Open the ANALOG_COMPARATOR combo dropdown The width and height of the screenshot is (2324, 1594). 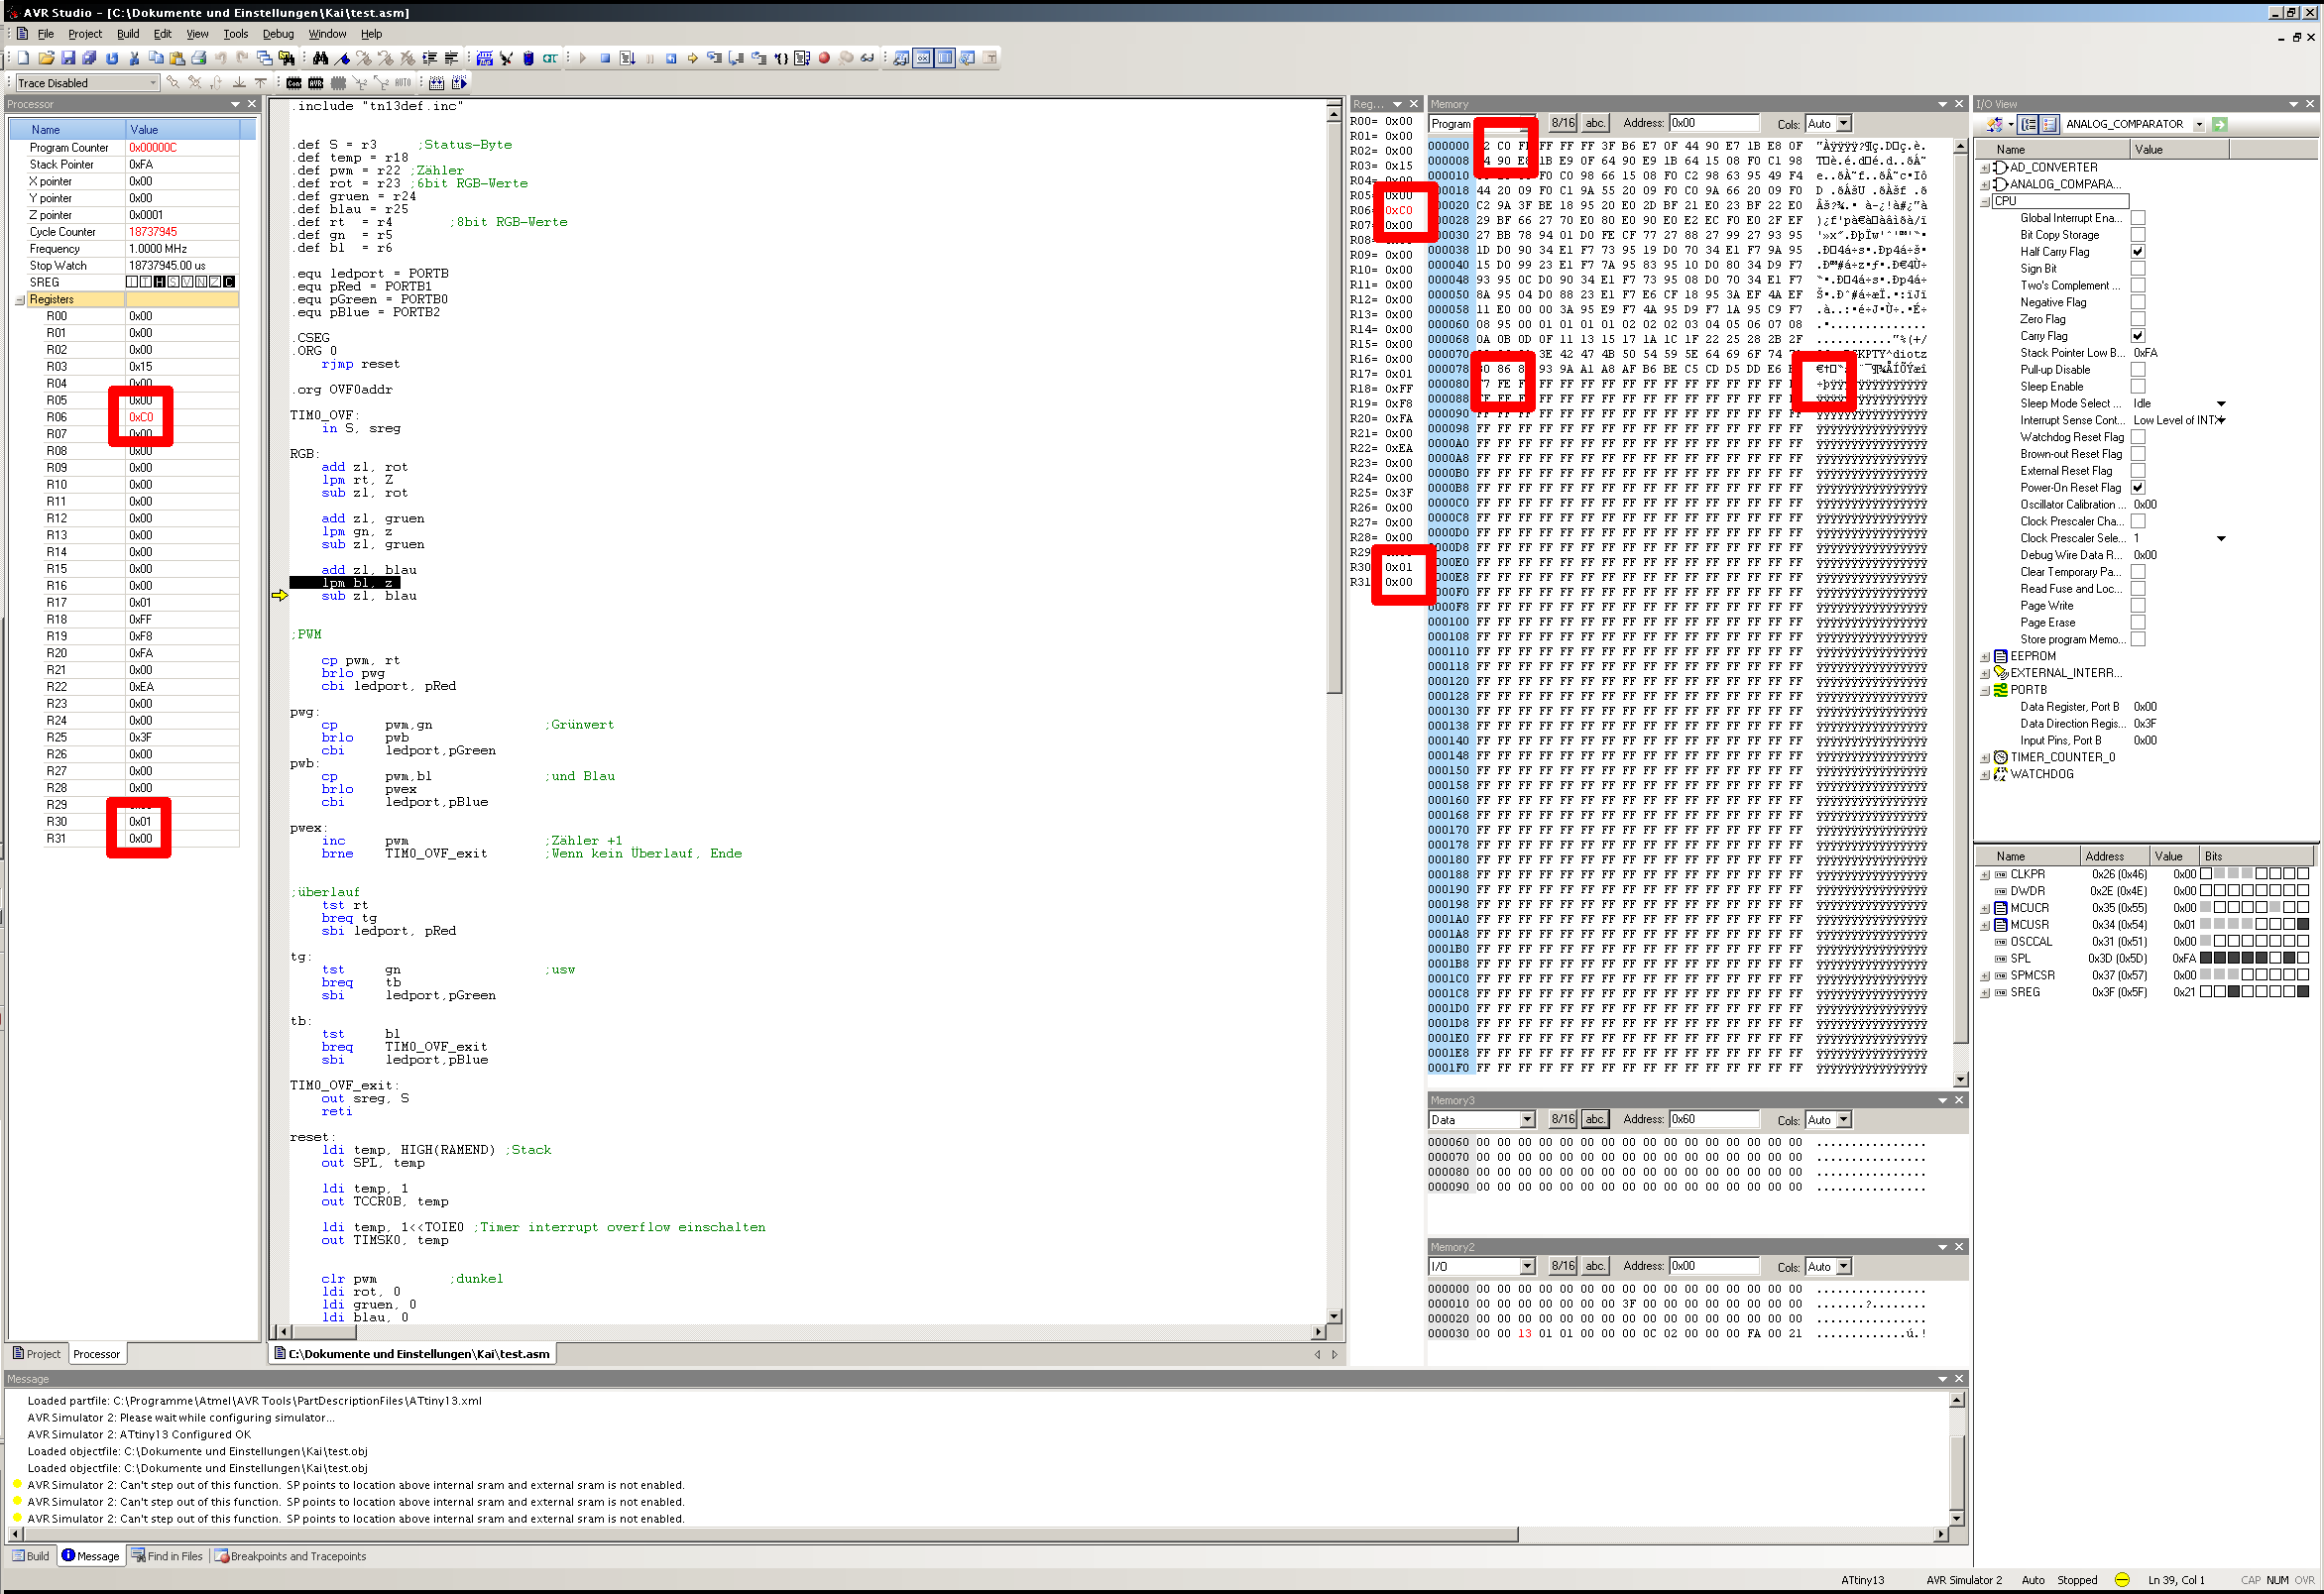point(2199,125)
